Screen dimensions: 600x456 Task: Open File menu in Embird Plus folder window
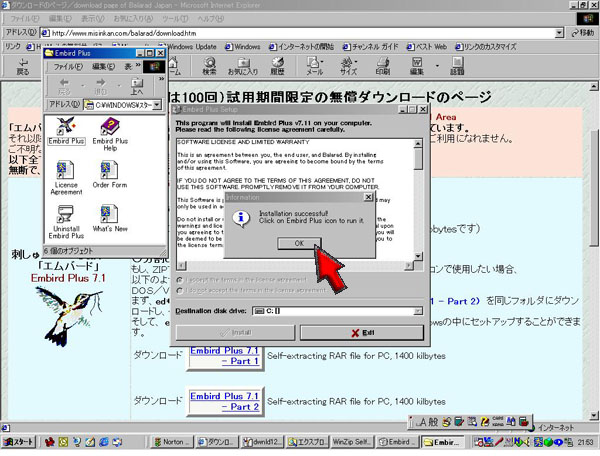68,67
